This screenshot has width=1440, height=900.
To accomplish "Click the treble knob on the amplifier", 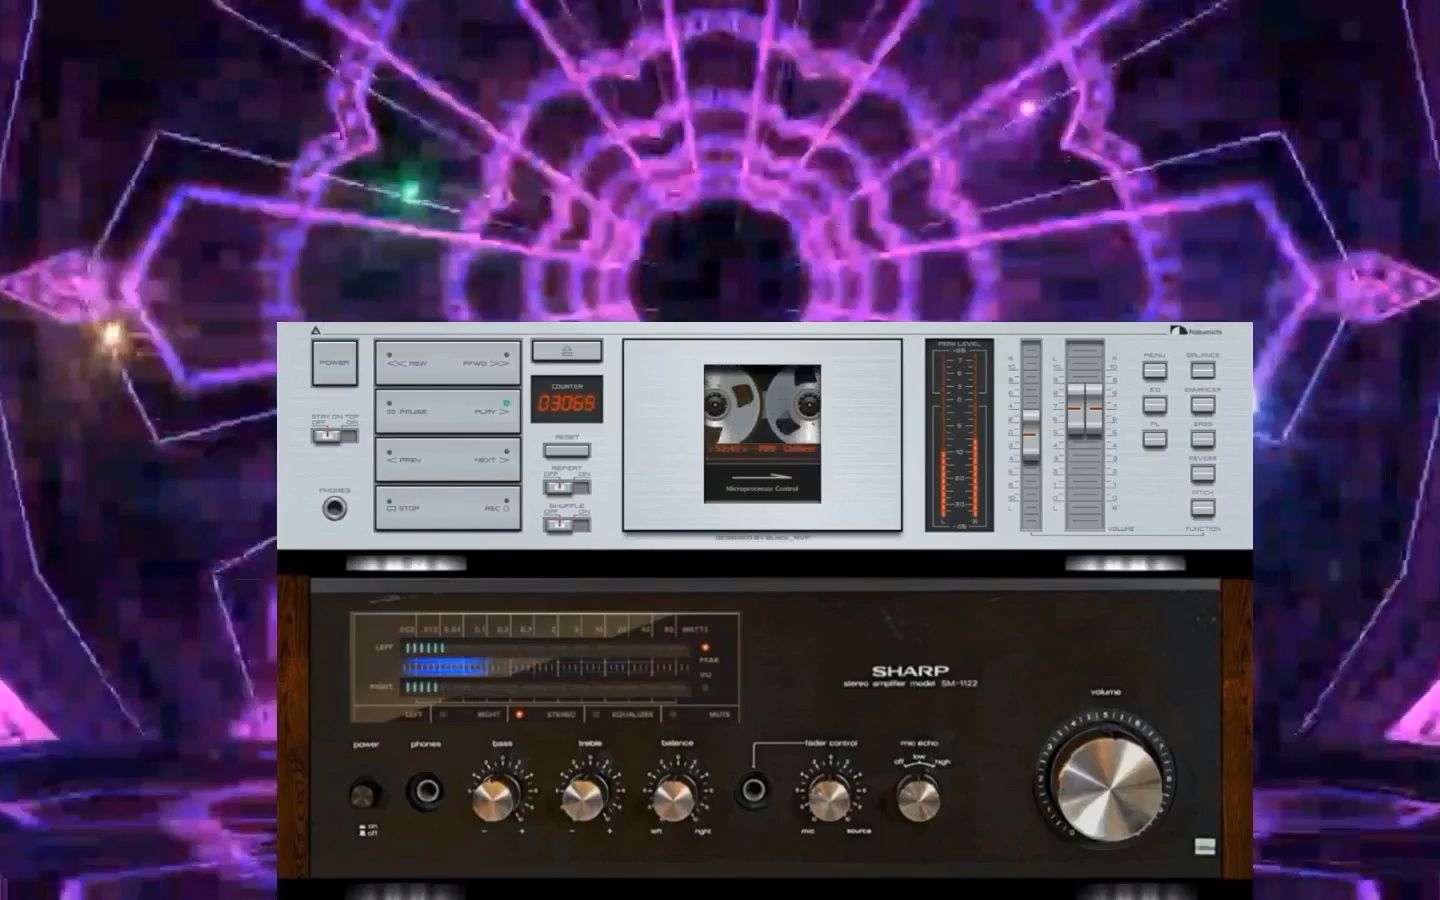I will [x=583, y=798].
